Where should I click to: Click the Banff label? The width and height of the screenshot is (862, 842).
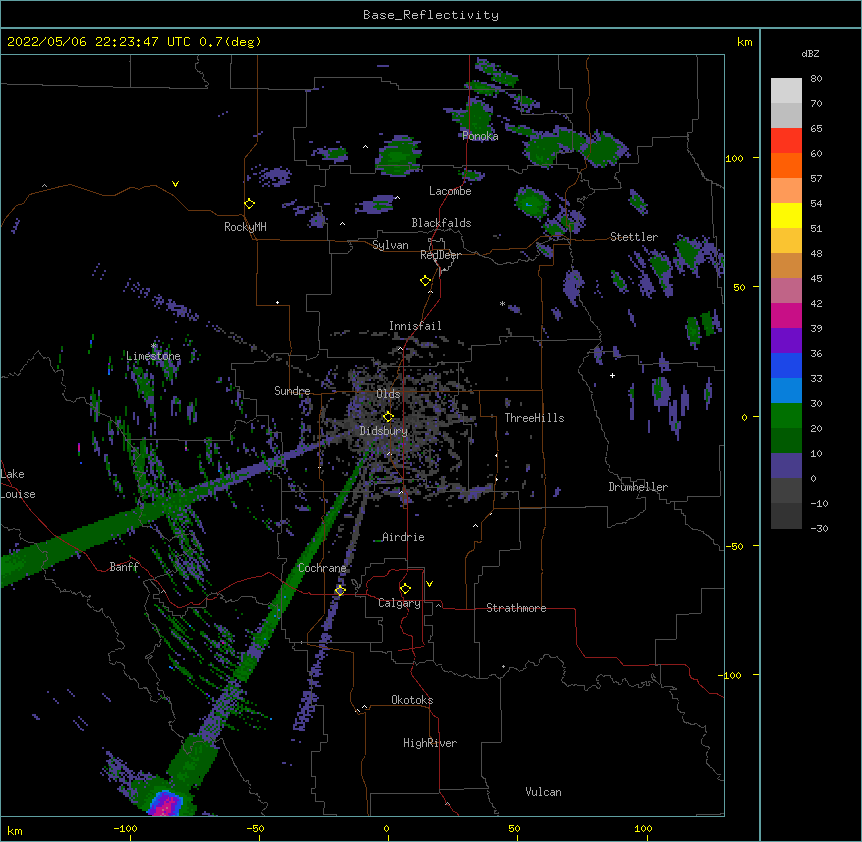pyautogui.click(x=124, y=567)
